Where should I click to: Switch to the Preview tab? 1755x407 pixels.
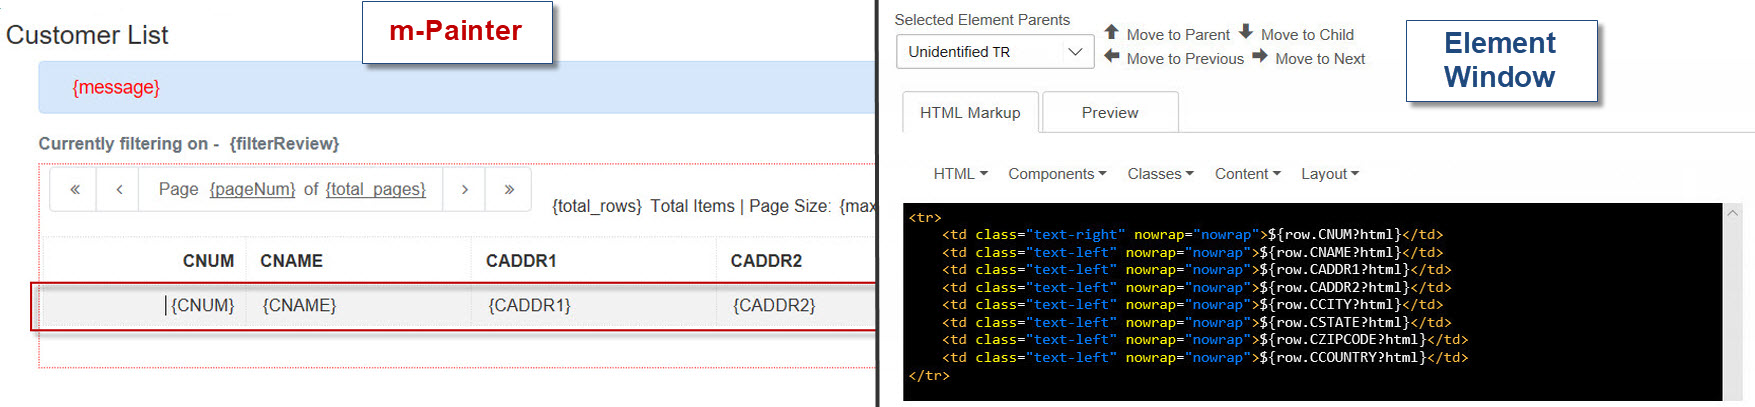(x=1110, y=113)
